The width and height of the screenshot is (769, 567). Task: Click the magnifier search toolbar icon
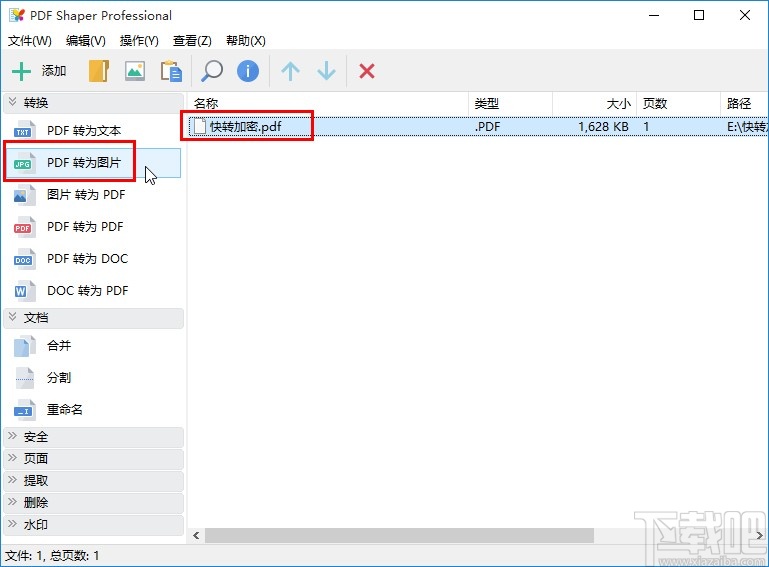[212, 71]
